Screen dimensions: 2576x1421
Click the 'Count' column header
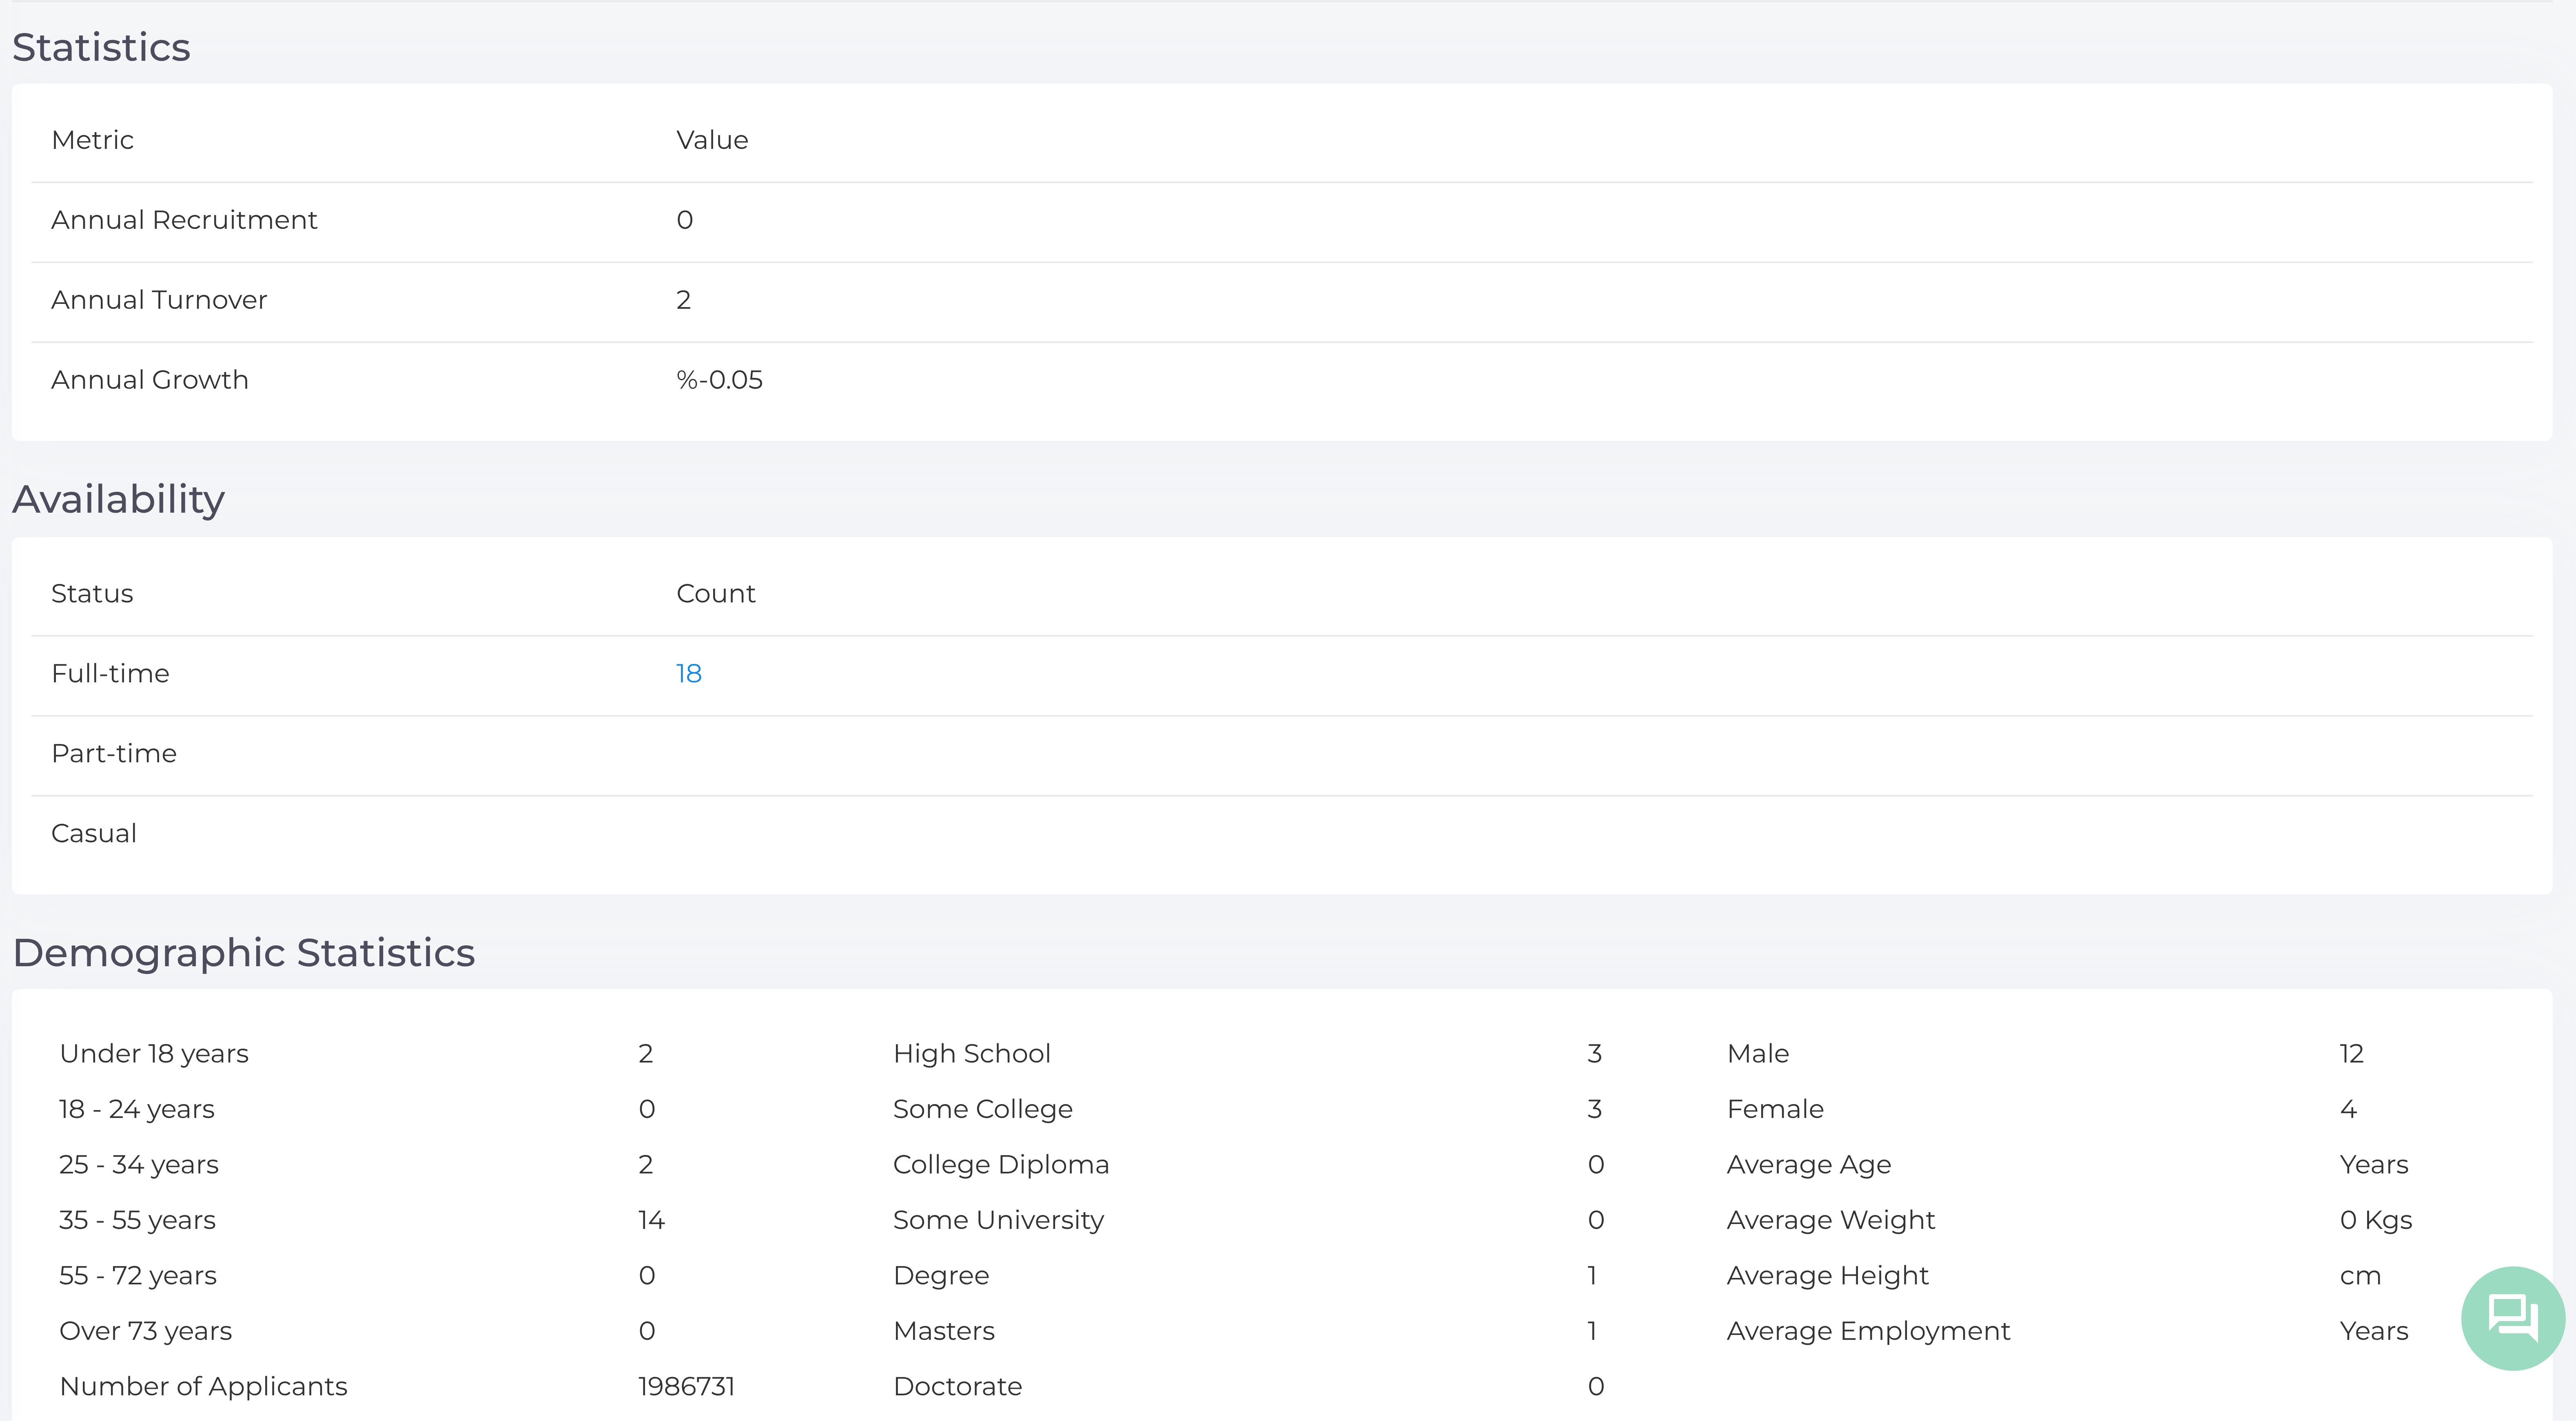(x=716, y=594)
